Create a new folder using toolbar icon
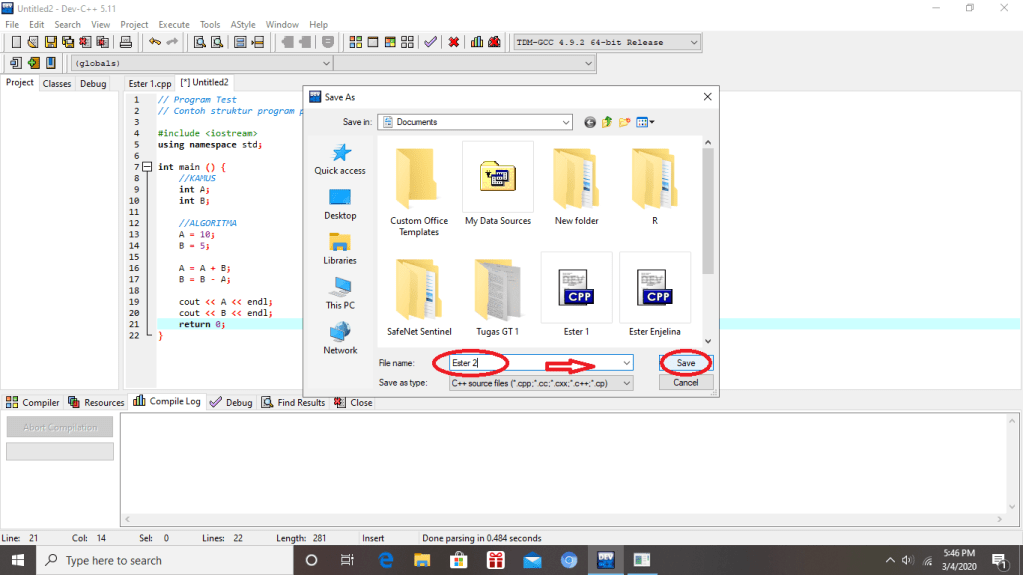1023x575 pixels. pos(625,122)
